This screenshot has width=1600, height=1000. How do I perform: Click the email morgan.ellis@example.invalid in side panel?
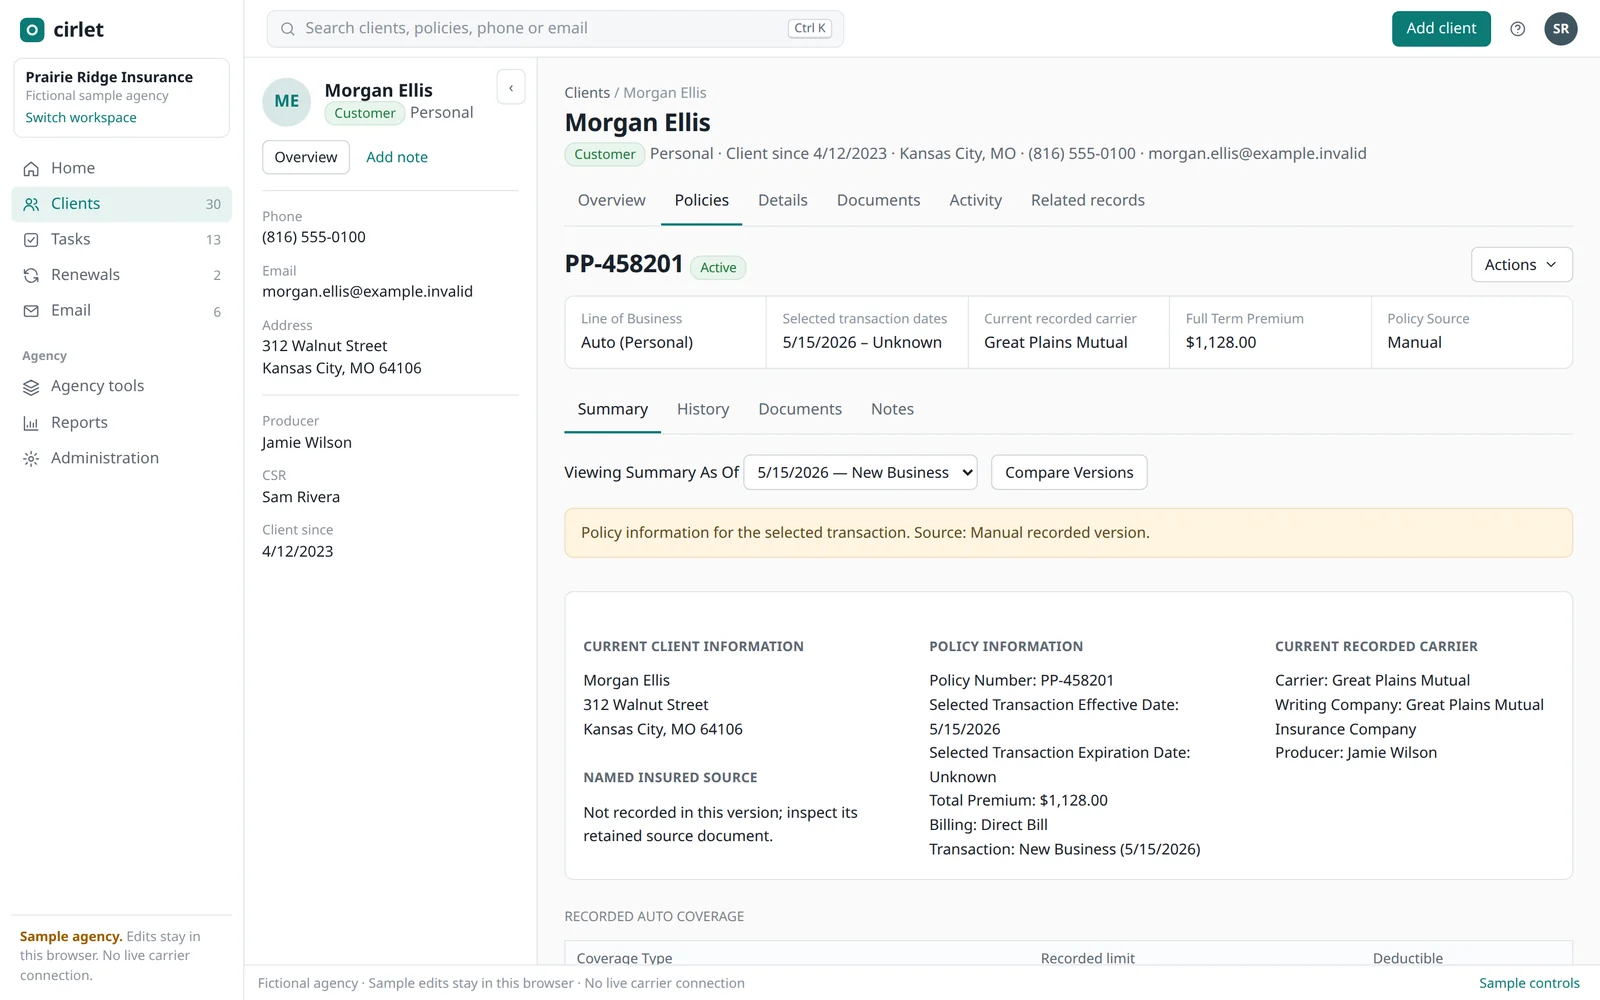(x=367, y=292)
